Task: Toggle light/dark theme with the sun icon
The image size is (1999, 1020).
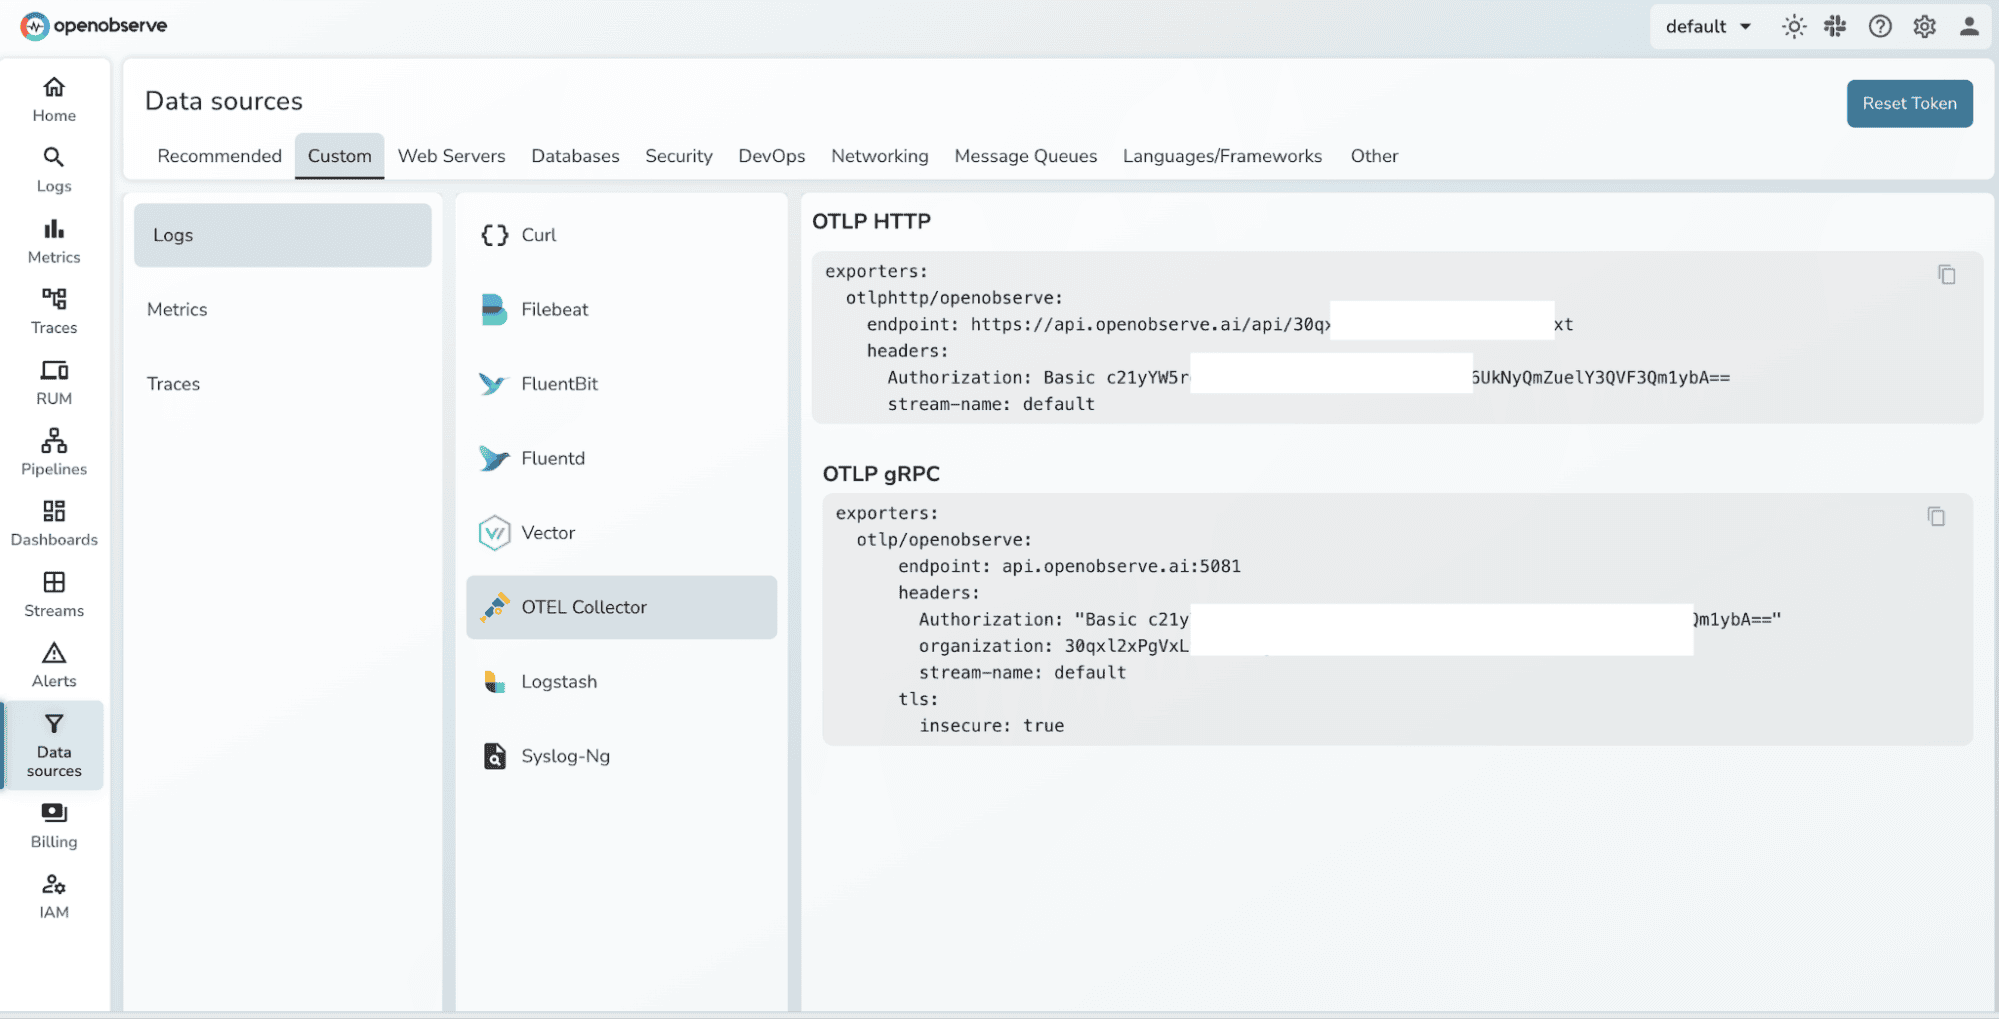Action: (x=1793, y=26)
